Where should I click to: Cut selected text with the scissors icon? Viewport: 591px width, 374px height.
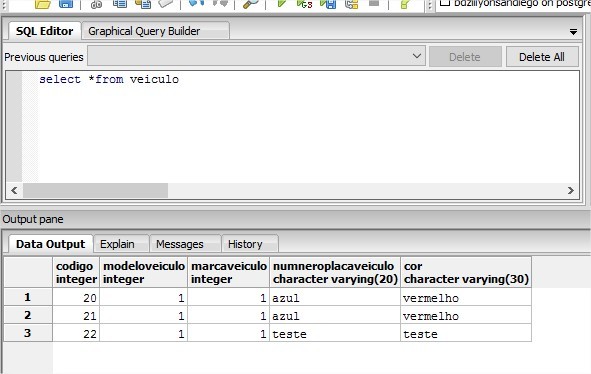coord(96,4)
